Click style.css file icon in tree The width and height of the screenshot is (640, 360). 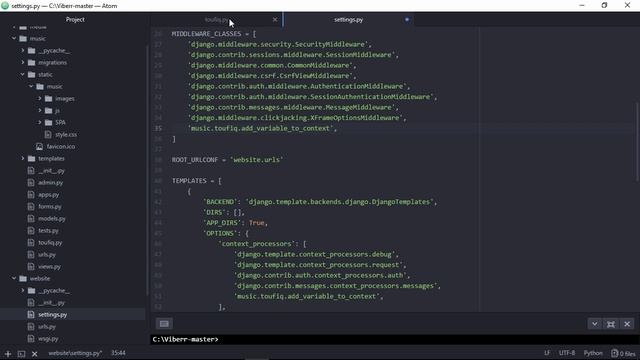click(48, 134)
